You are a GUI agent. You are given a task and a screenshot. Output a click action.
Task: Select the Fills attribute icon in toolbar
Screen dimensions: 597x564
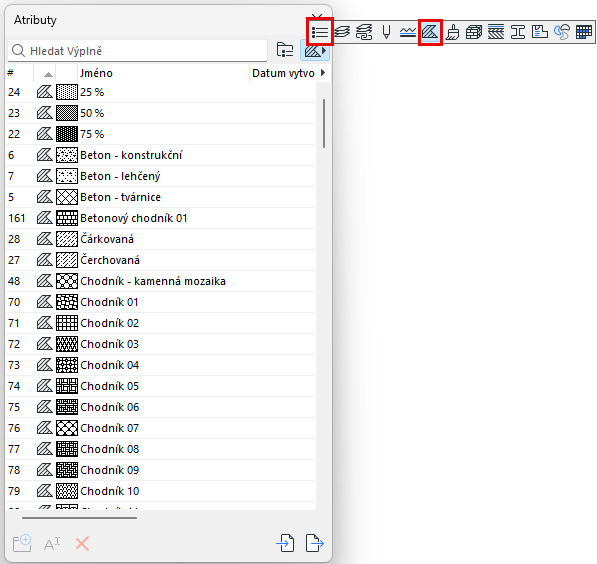[430, 32]
